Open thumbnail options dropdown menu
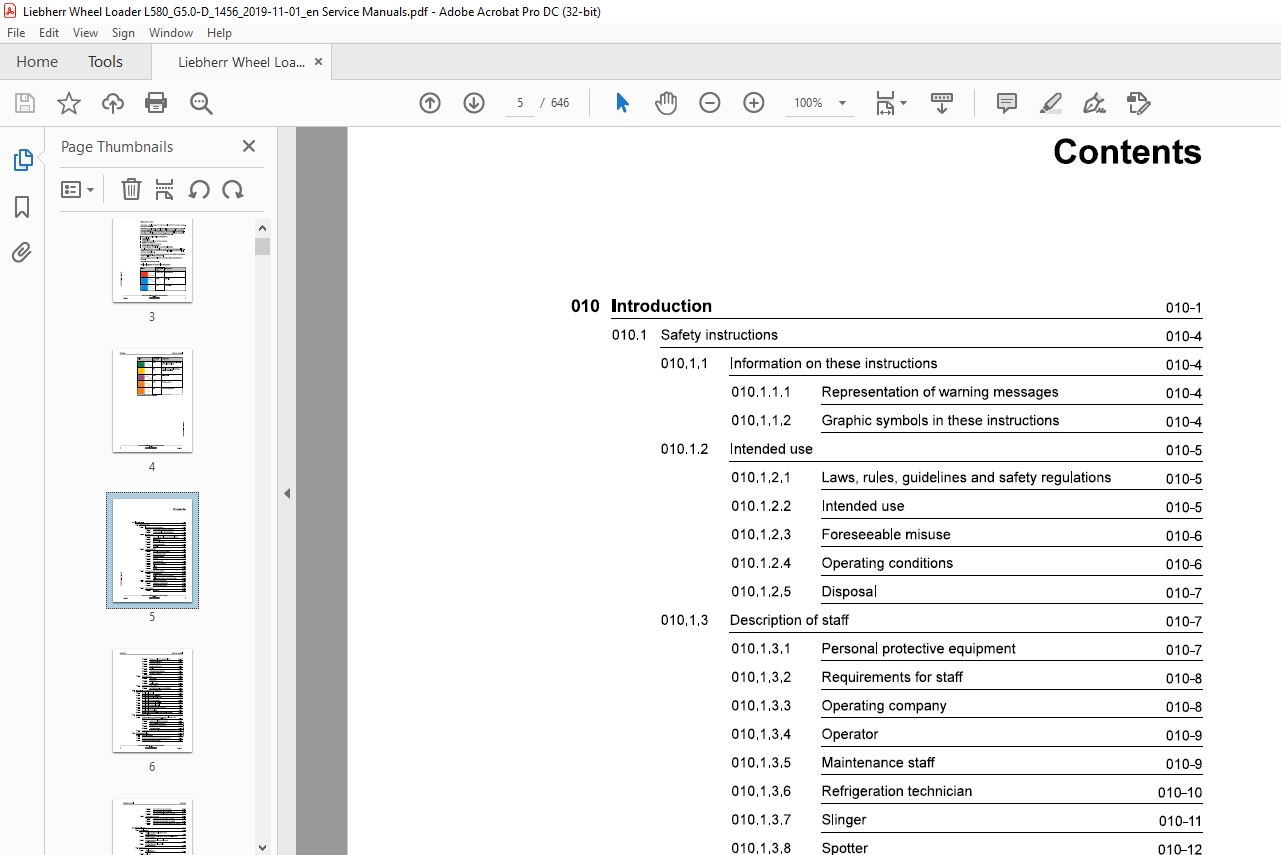1281x855 pixels. pyautogui.click(x=77, y=189)
